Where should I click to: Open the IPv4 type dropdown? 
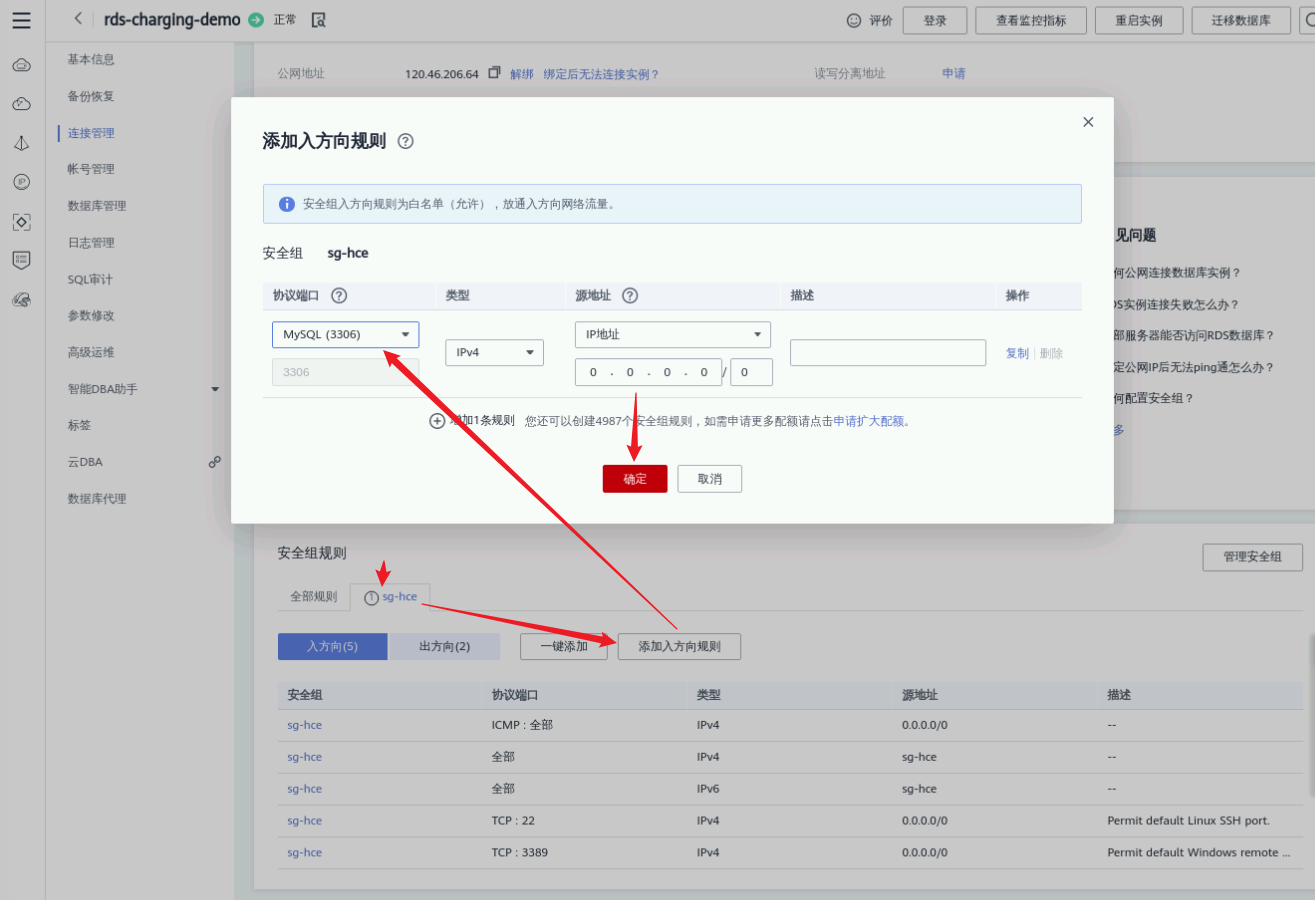[494, 352]
